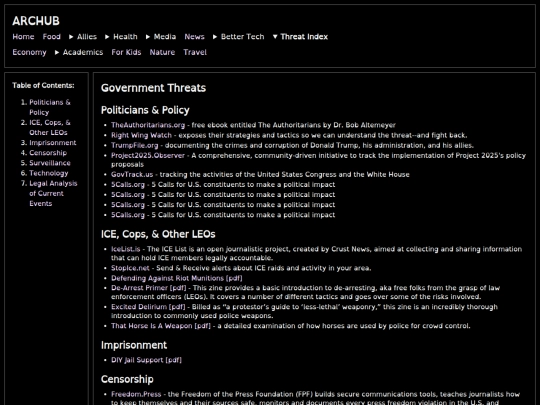Go to the Food page
This screenshot has height=405, width=540.
point(52,37)
